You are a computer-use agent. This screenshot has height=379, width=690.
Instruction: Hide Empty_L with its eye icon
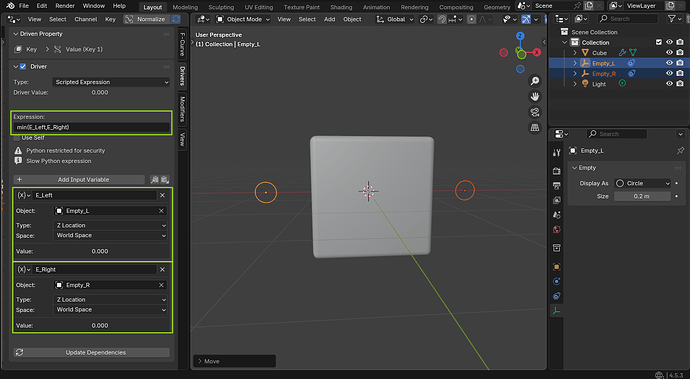point(669,63)
